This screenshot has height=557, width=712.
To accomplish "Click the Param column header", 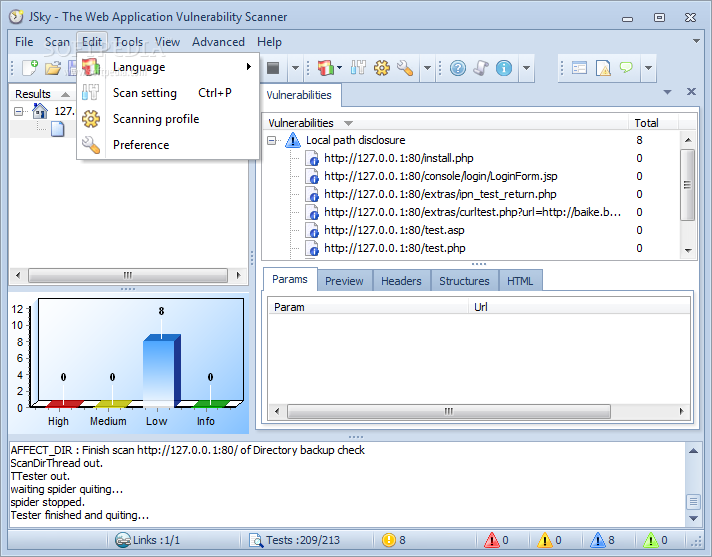I will coord(368,307).
